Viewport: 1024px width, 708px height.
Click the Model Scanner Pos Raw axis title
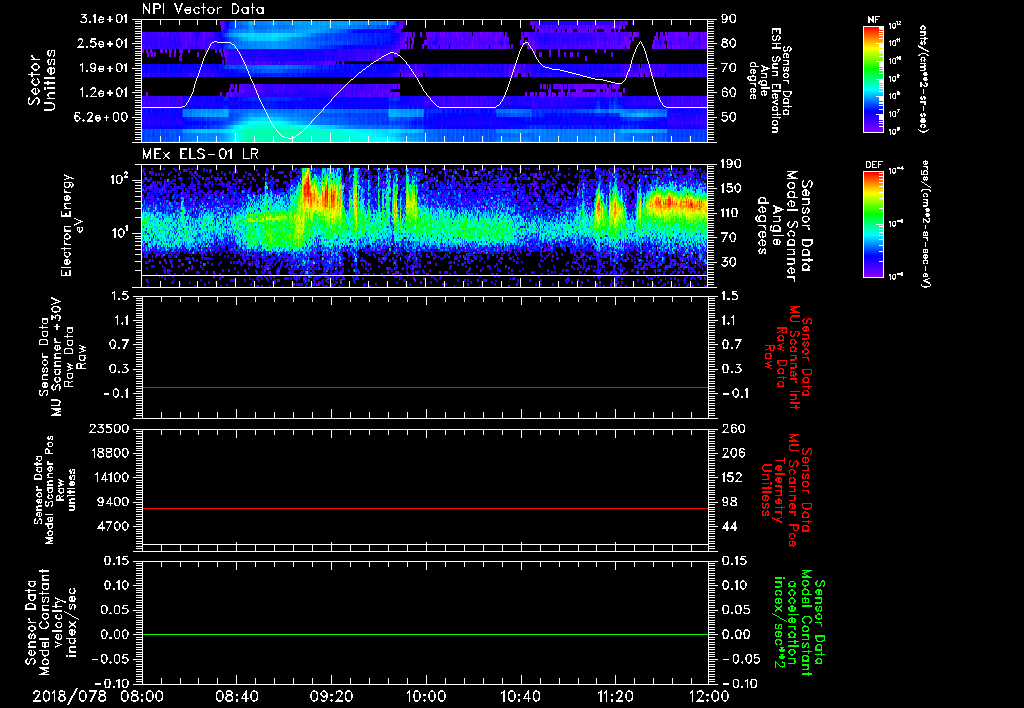point(56,490)
